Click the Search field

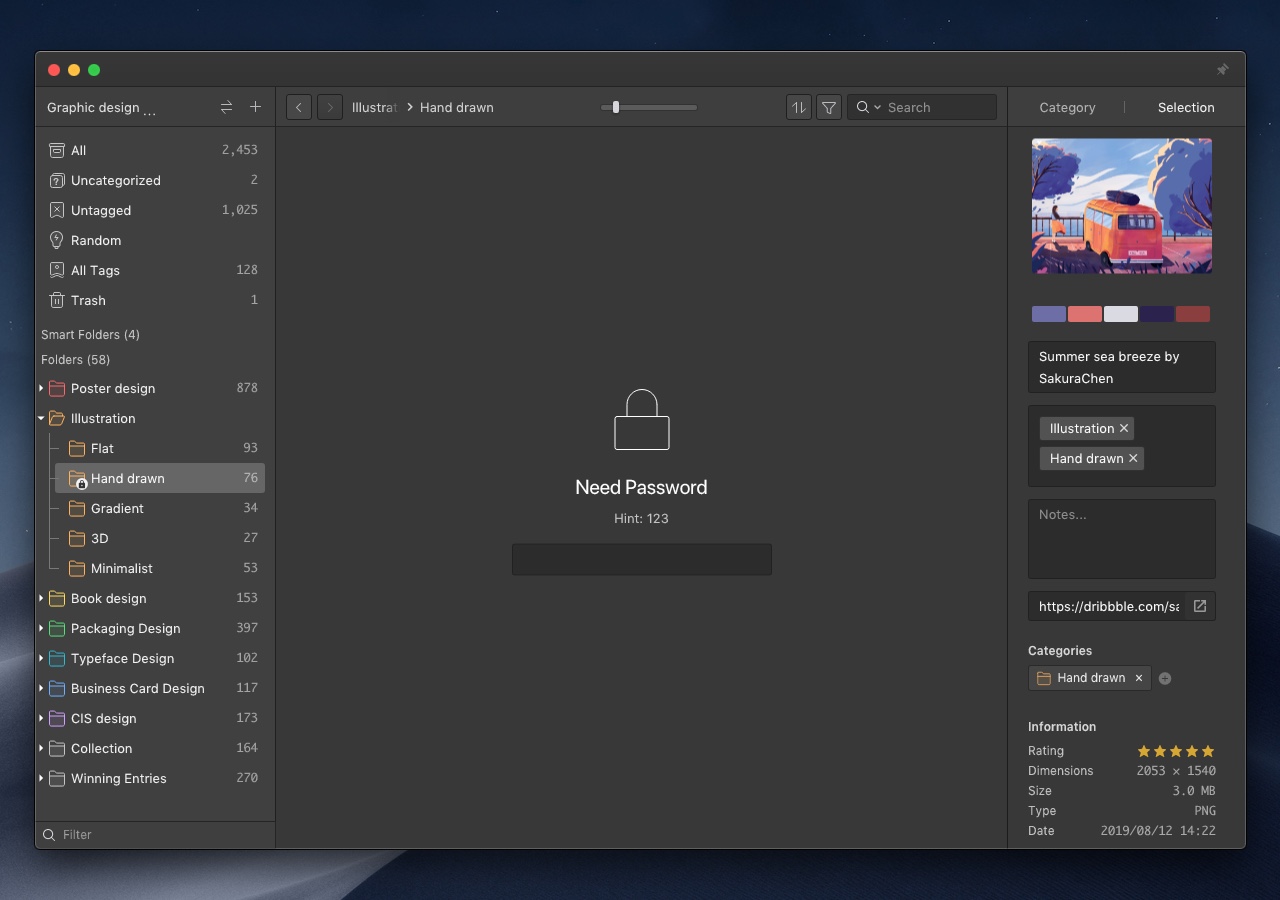(922, 107)
